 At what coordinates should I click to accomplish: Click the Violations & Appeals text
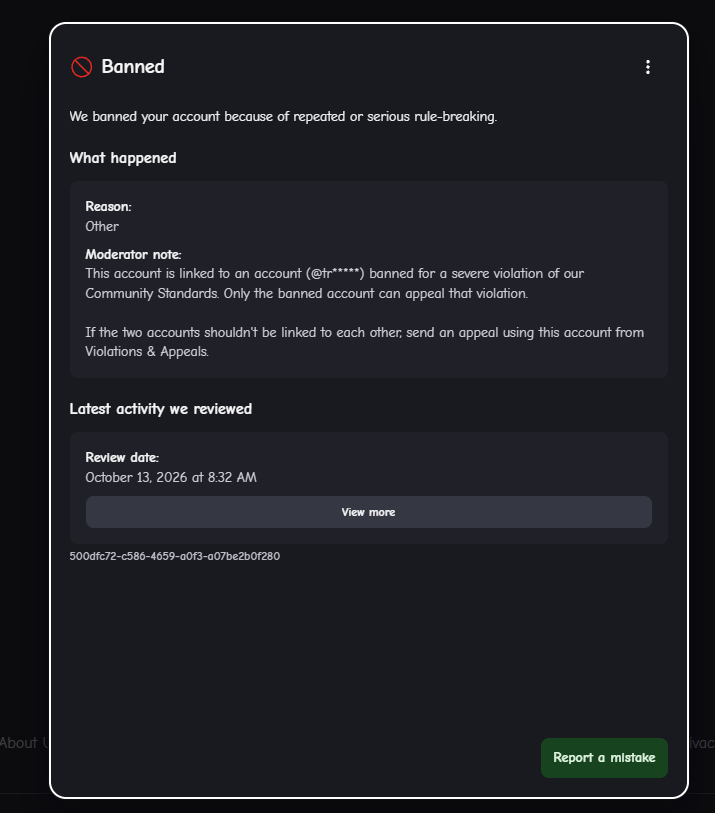(x=147, y=352)
